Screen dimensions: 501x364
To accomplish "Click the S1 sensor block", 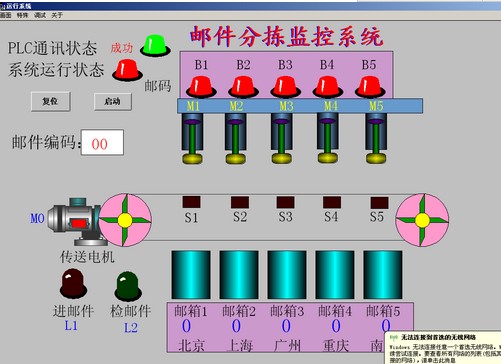I will [192, 202].
